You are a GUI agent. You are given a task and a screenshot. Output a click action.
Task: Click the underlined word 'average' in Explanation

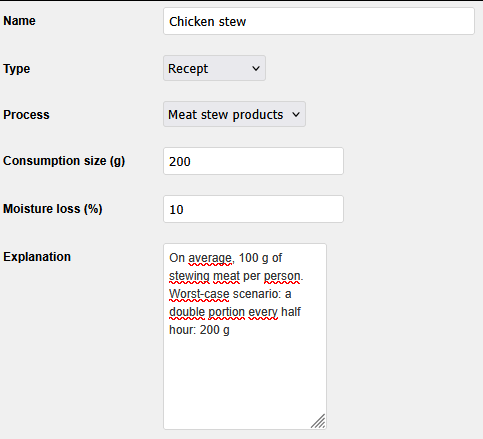(x=210, y=258)
